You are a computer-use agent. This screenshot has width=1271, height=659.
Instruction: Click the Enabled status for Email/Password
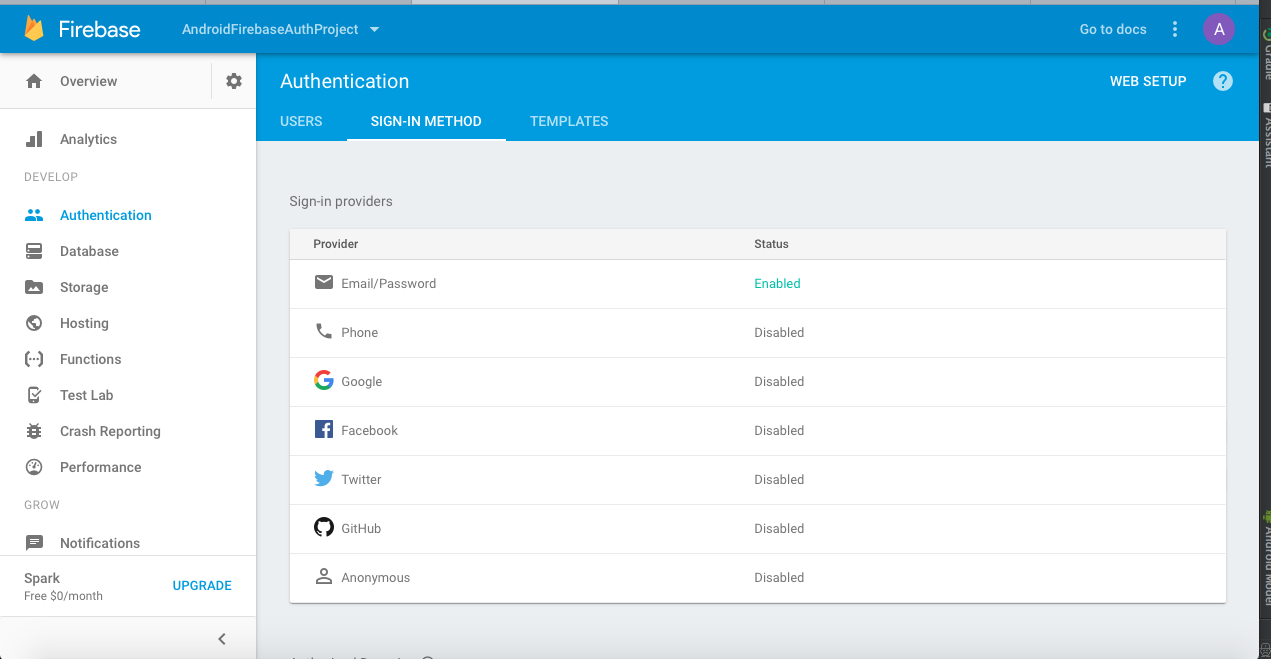click(777, 283)
